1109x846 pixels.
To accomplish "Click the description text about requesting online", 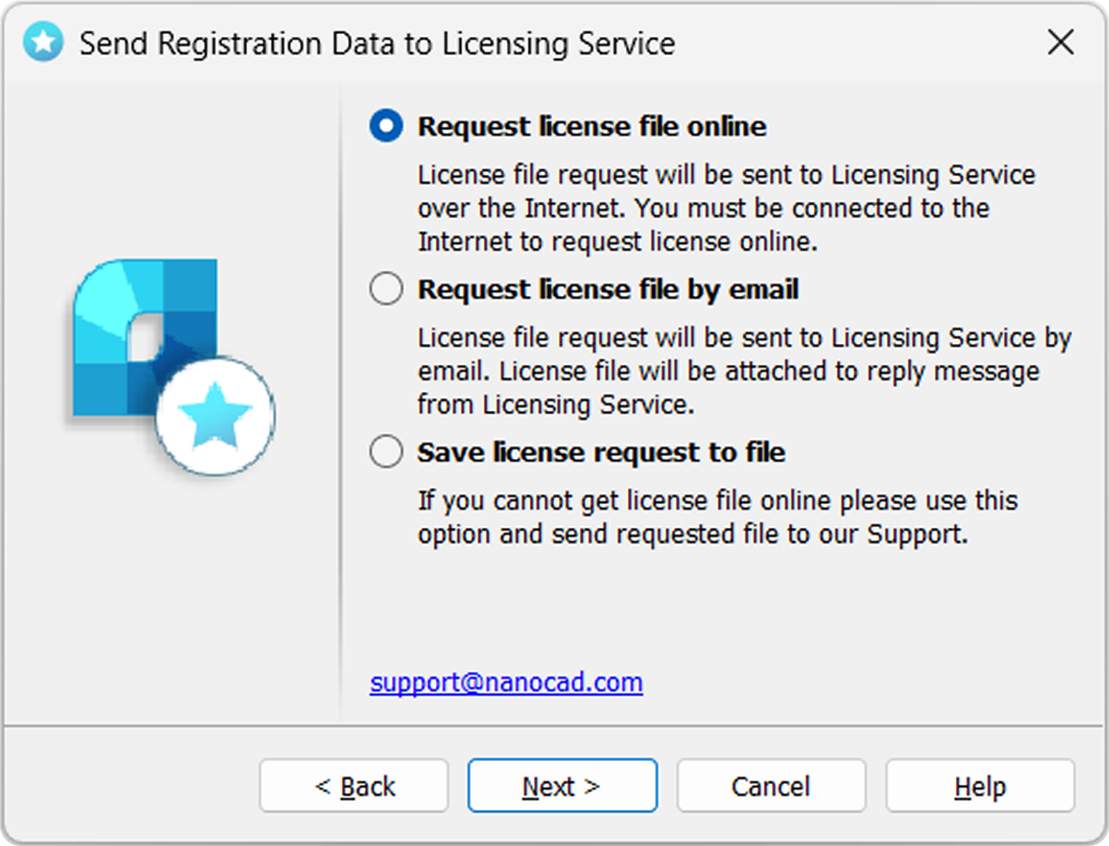I will [x=726, y=208].
